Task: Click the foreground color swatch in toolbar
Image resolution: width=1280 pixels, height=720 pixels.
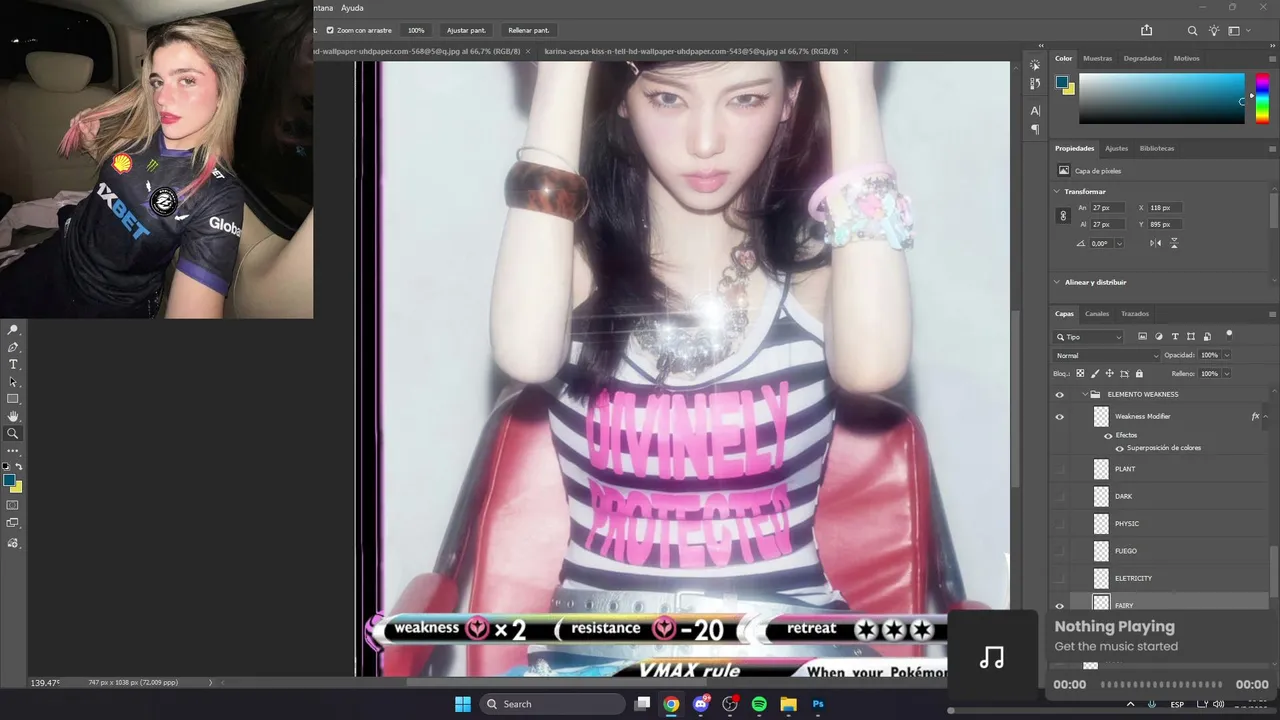Action: point(9,481)
